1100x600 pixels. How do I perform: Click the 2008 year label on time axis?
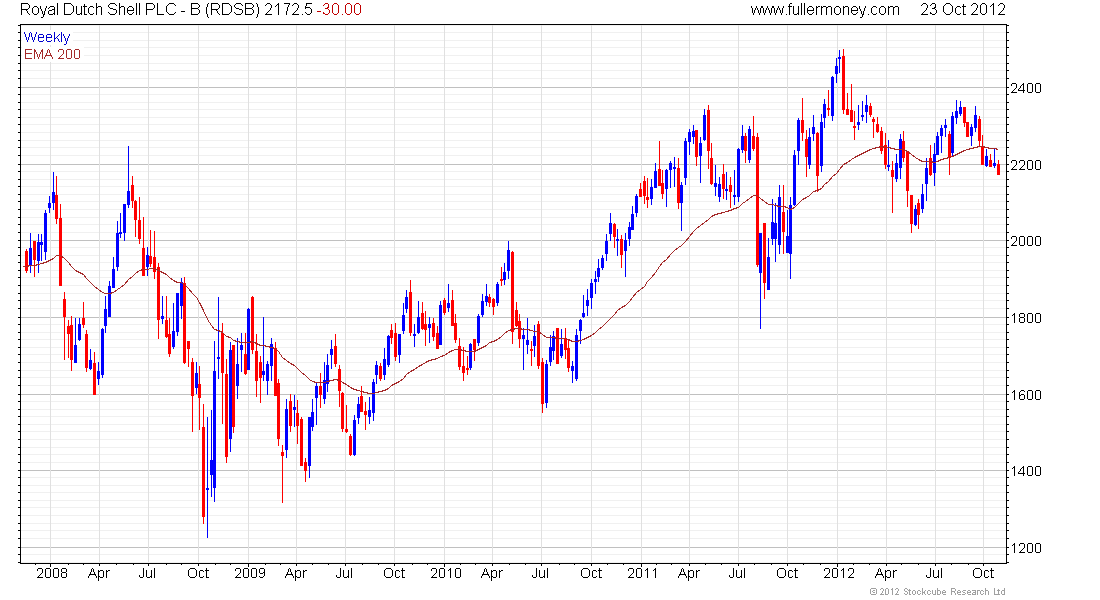coord(52,573)
